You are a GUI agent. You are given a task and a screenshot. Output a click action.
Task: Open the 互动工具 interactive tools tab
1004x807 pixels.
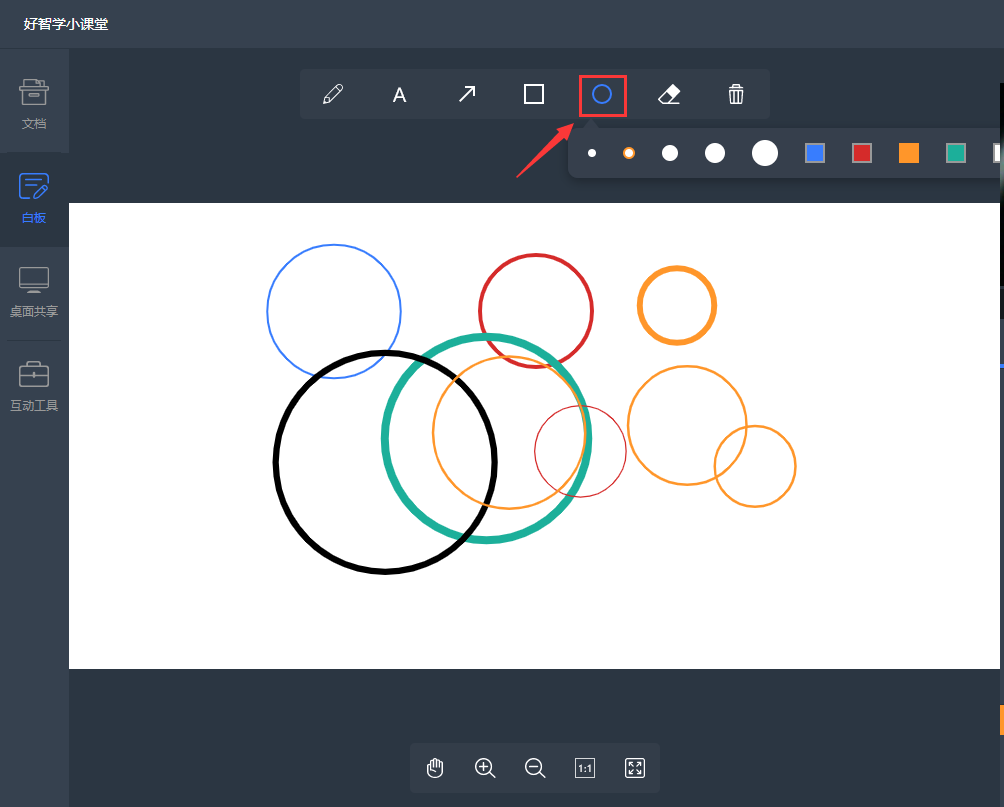[34, 387]
